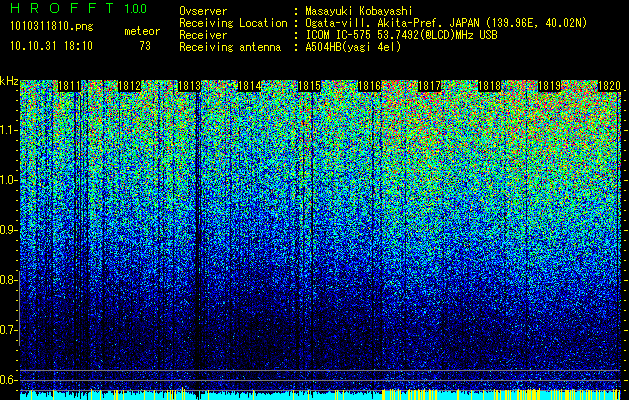Click the name Masayuki Kobayashi
629x400 pixels.
[359, 11]
